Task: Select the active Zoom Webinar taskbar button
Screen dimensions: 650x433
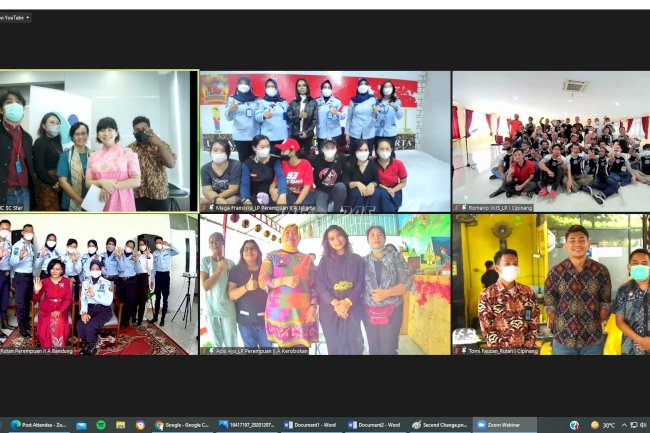Action: [x=504, y=425]
